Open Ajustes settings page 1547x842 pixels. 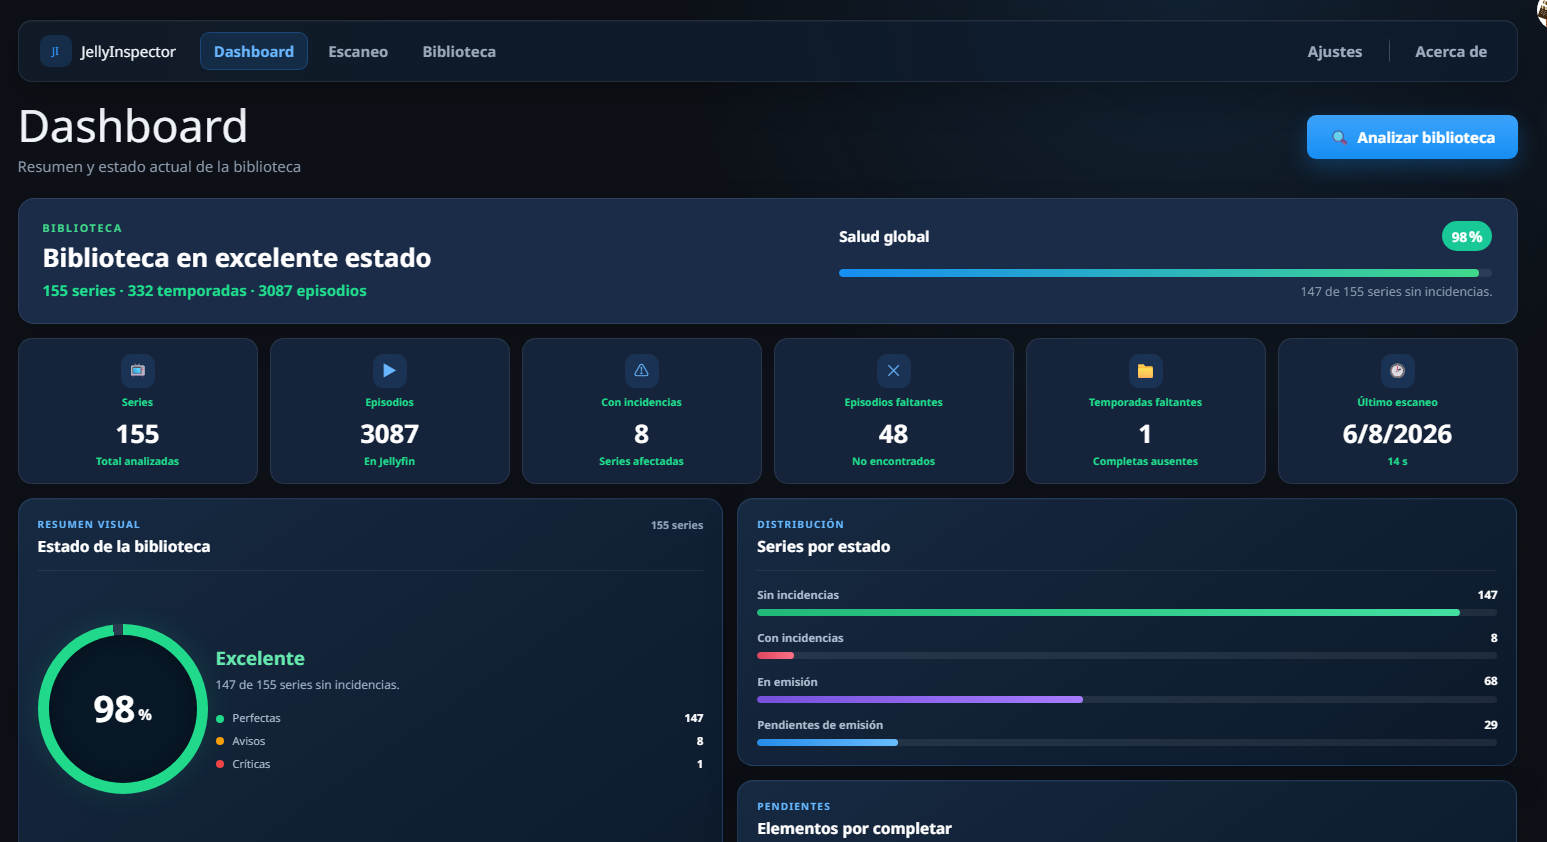[x=1335, y=51]
